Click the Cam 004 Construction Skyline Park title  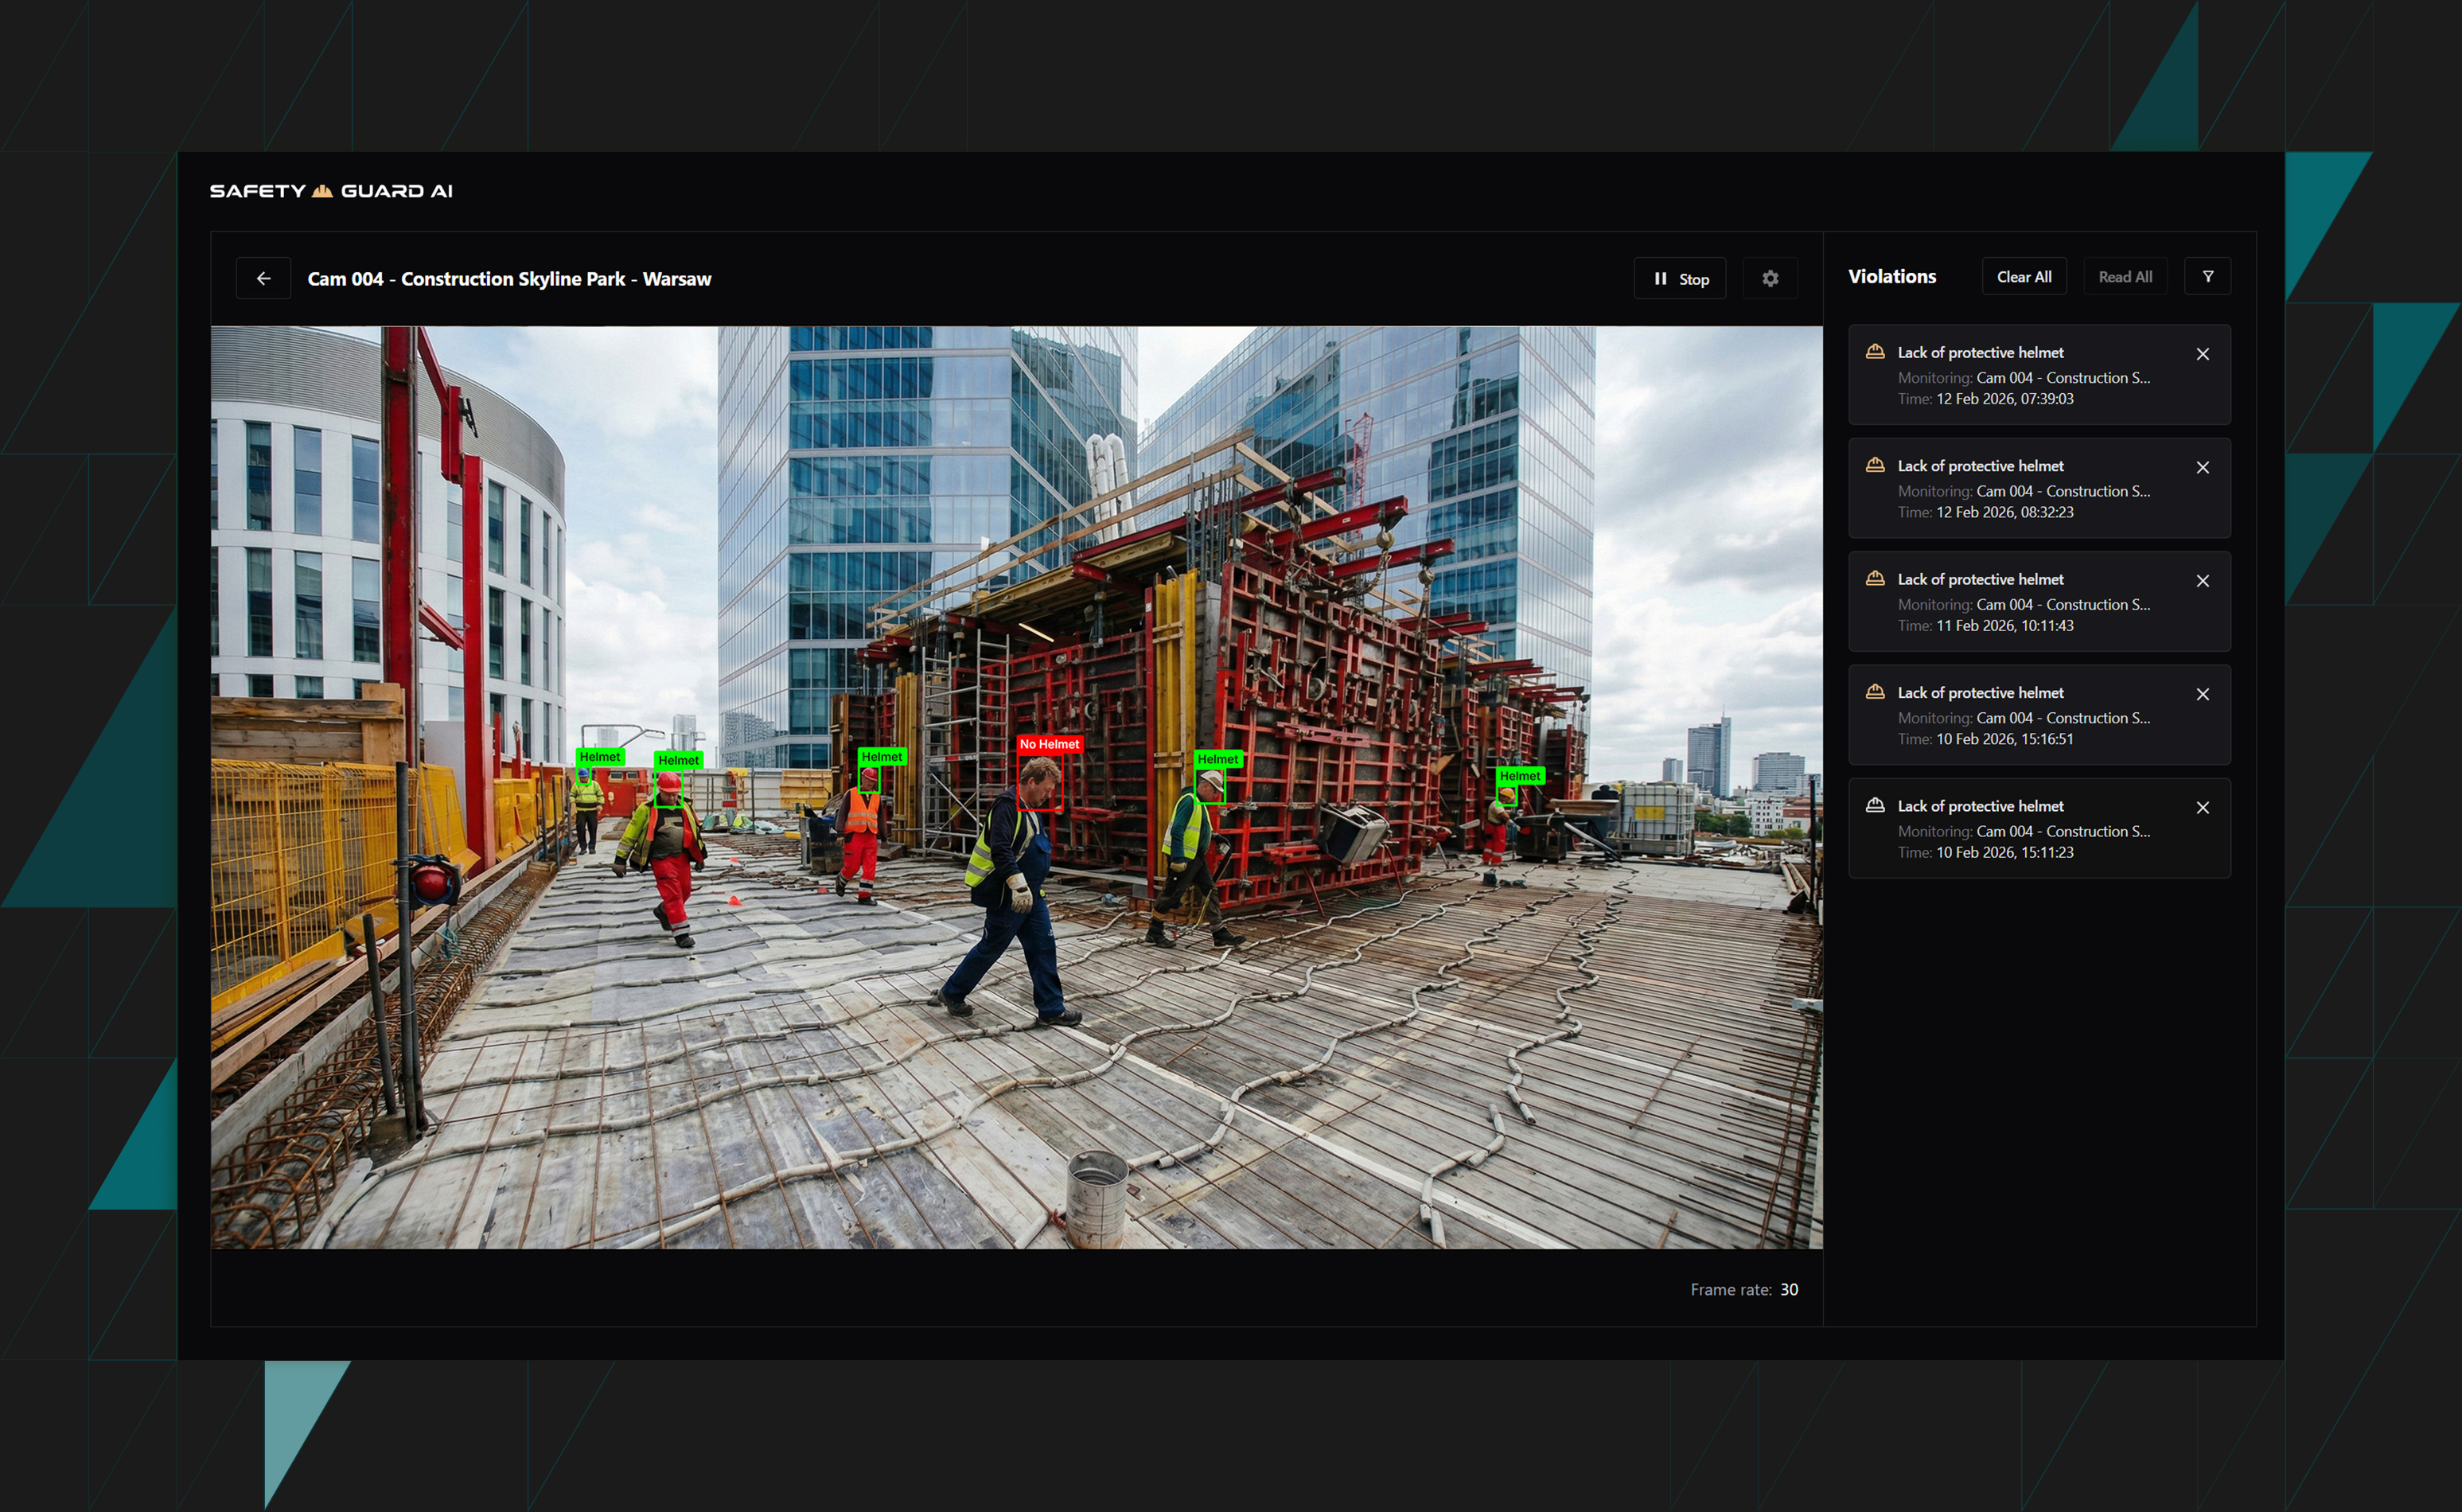(x=509, y=279)
